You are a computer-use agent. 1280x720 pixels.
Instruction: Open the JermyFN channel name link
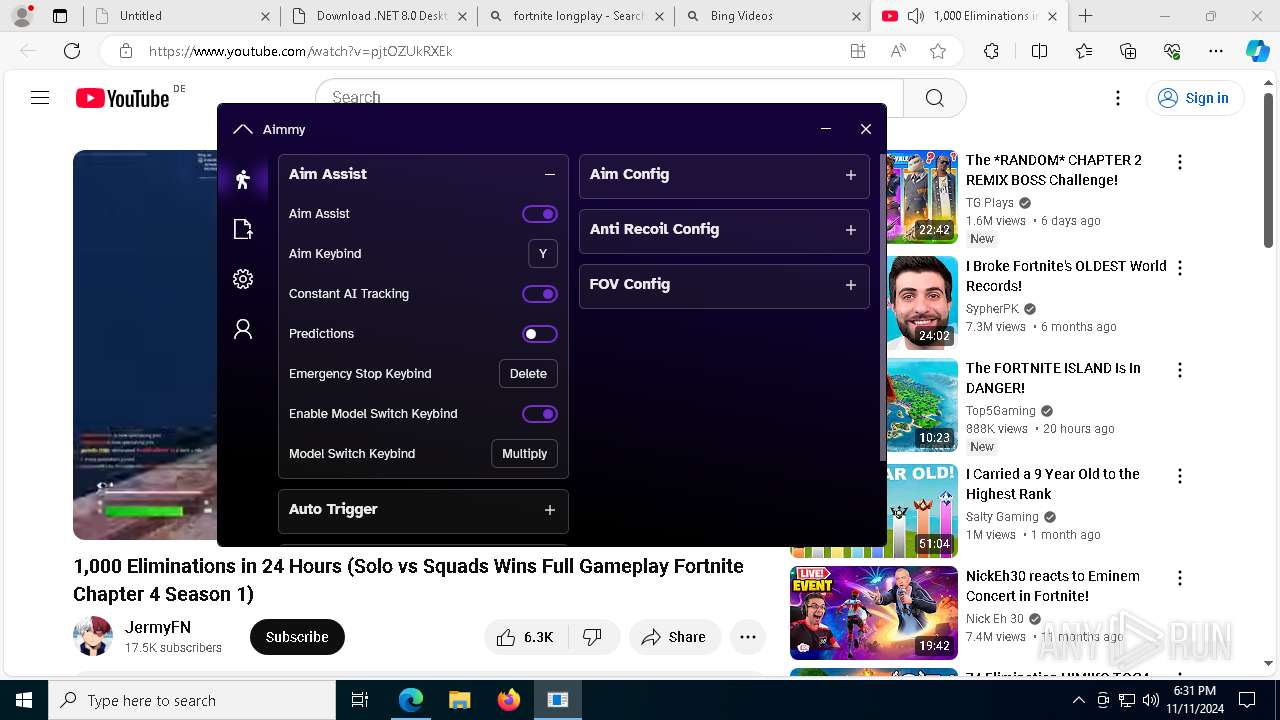(158, 628)
